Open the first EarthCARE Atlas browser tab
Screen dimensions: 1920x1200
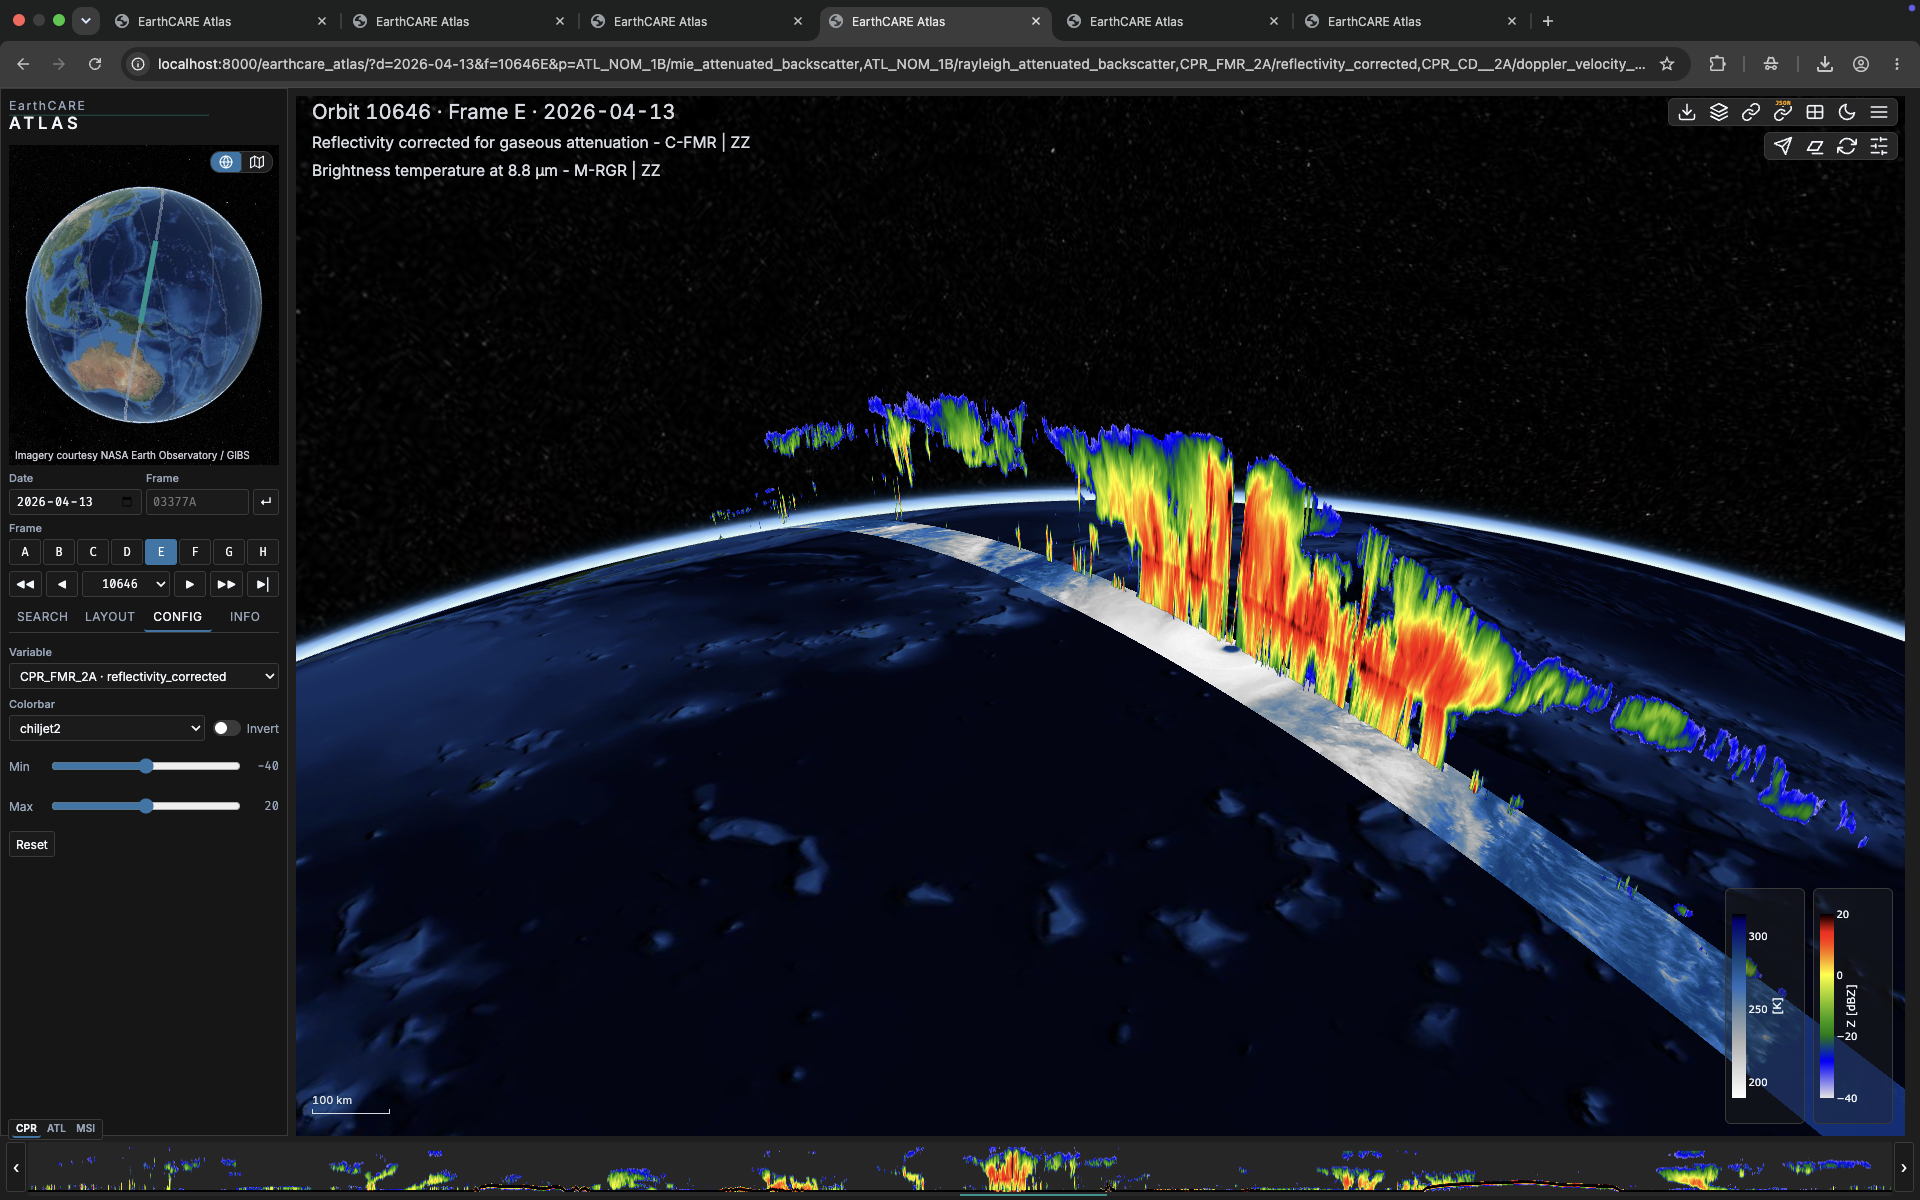(x=221, y=21)
